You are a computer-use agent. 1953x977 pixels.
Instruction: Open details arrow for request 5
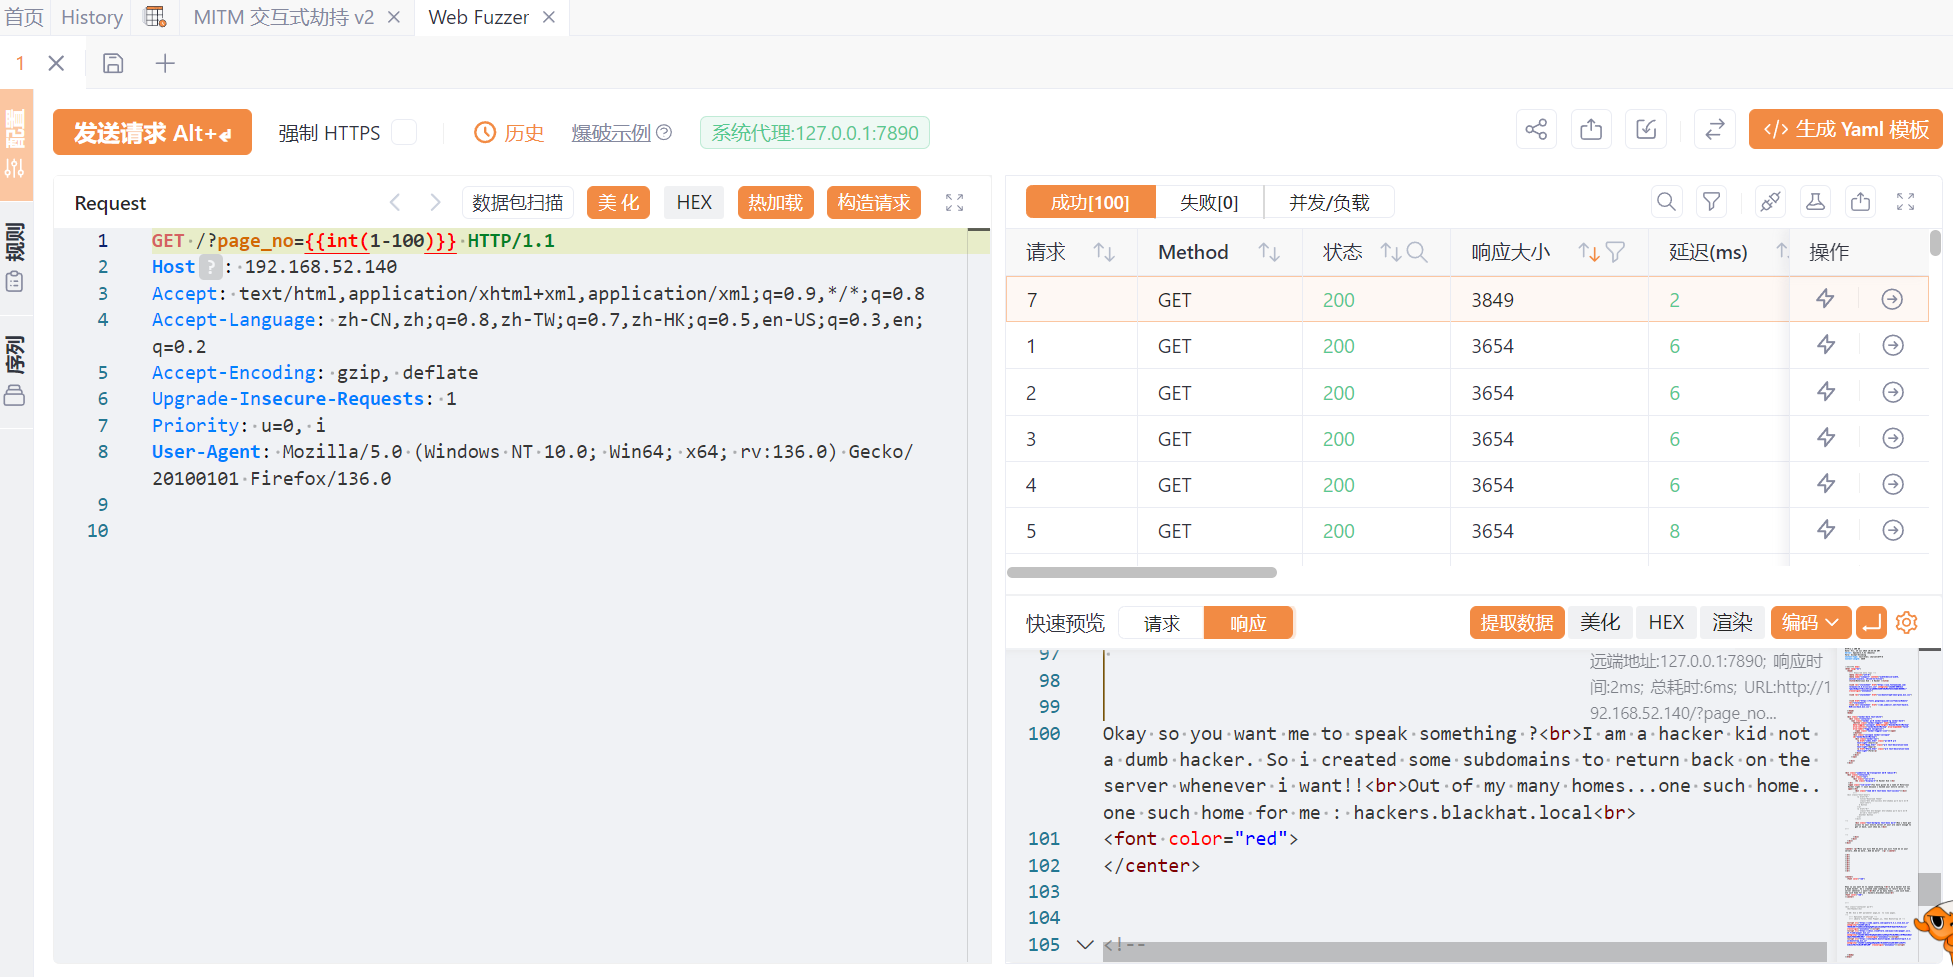[1893, 530]
